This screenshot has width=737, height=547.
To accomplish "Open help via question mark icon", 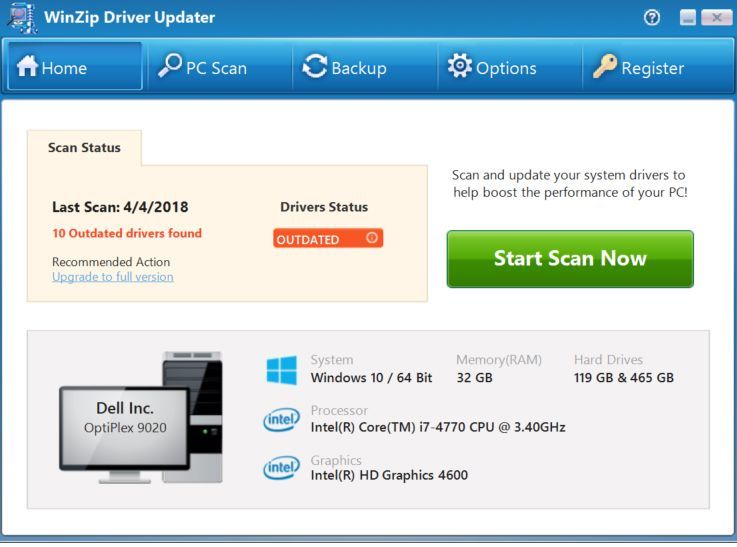I will 651,18.
